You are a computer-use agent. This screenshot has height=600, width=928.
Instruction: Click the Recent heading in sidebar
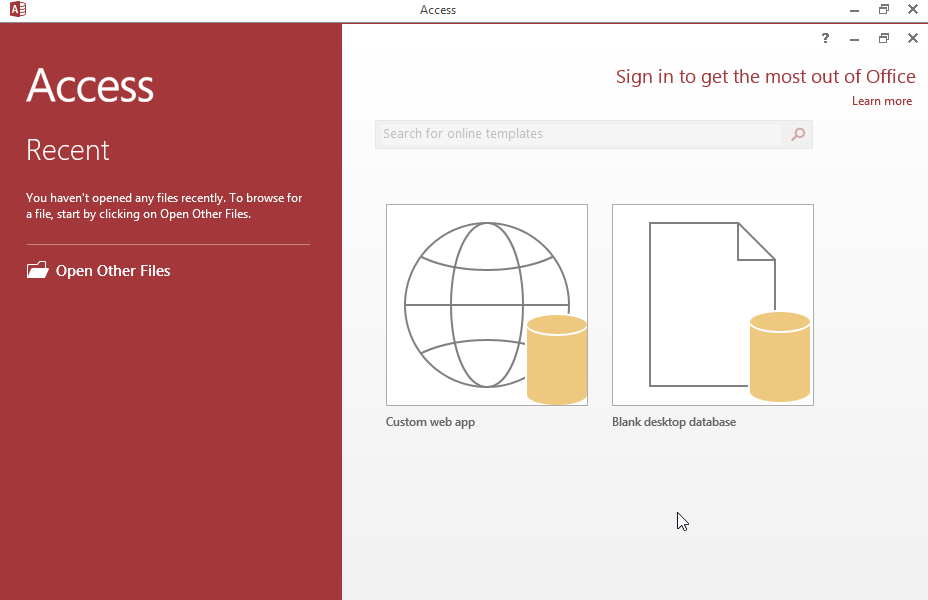tap(67, 150)
